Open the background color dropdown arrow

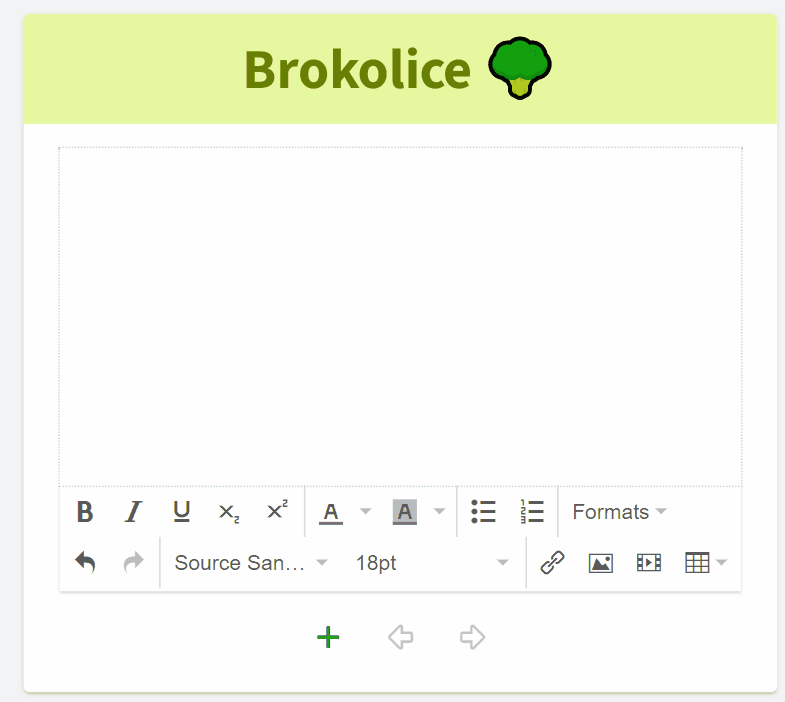click(x=439, y=512)
